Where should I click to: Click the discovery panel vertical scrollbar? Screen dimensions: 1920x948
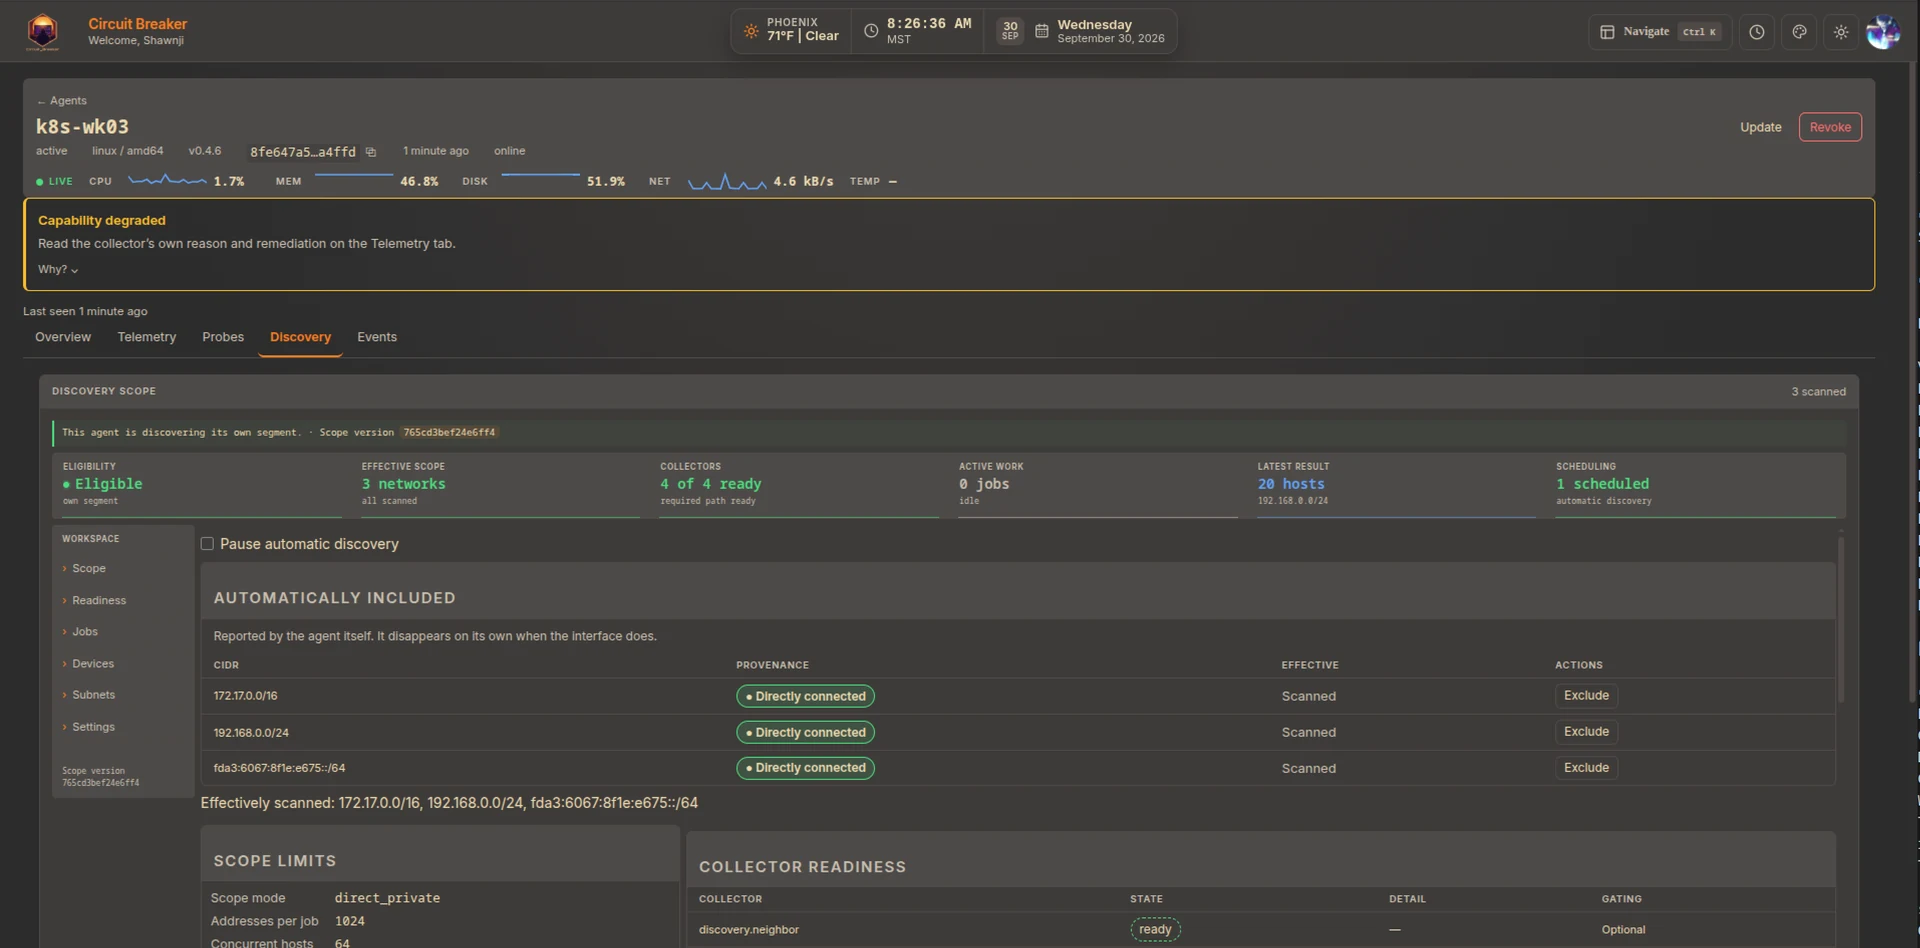pyautogui.click(x=1840, y=620)
